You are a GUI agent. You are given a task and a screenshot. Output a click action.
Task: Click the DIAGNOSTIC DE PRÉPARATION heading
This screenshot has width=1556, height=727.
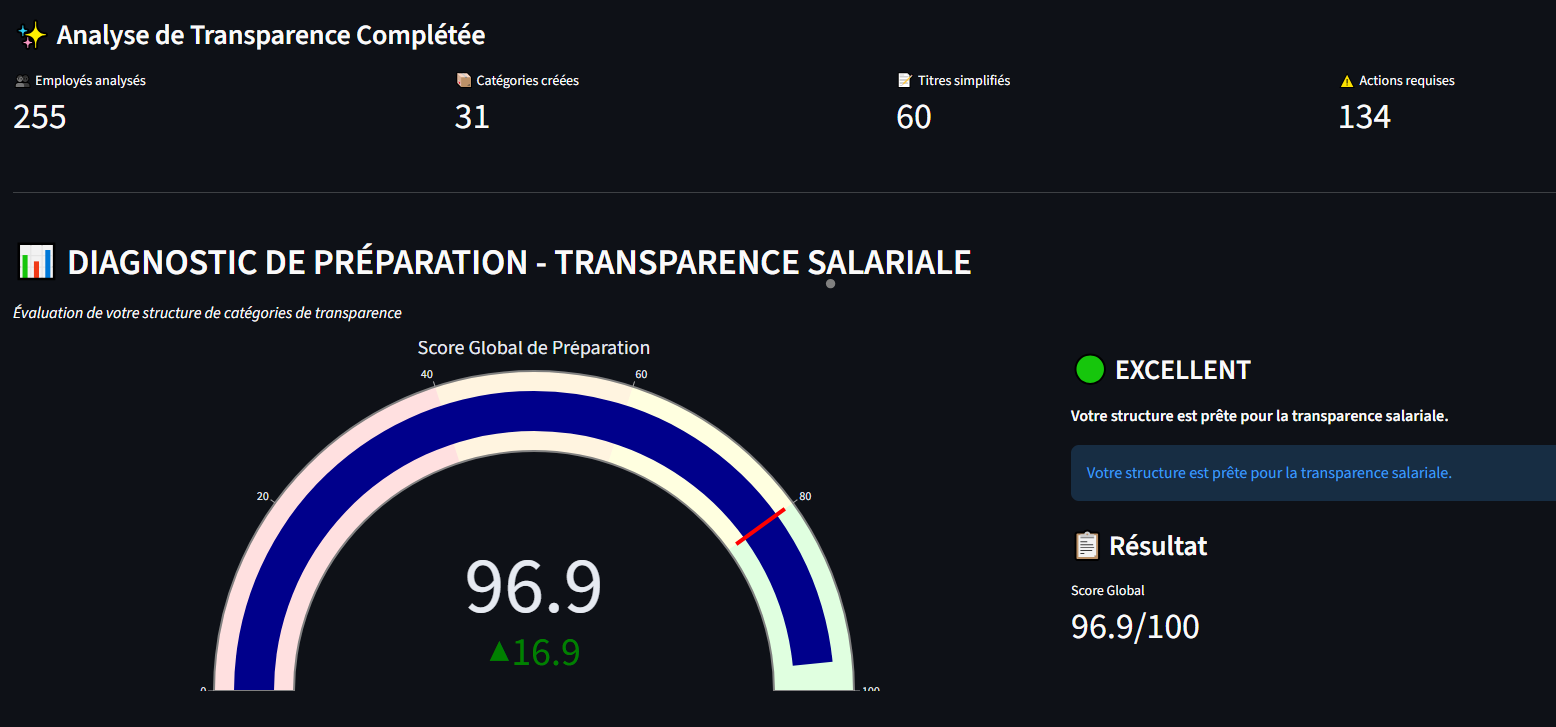[519, 261]
